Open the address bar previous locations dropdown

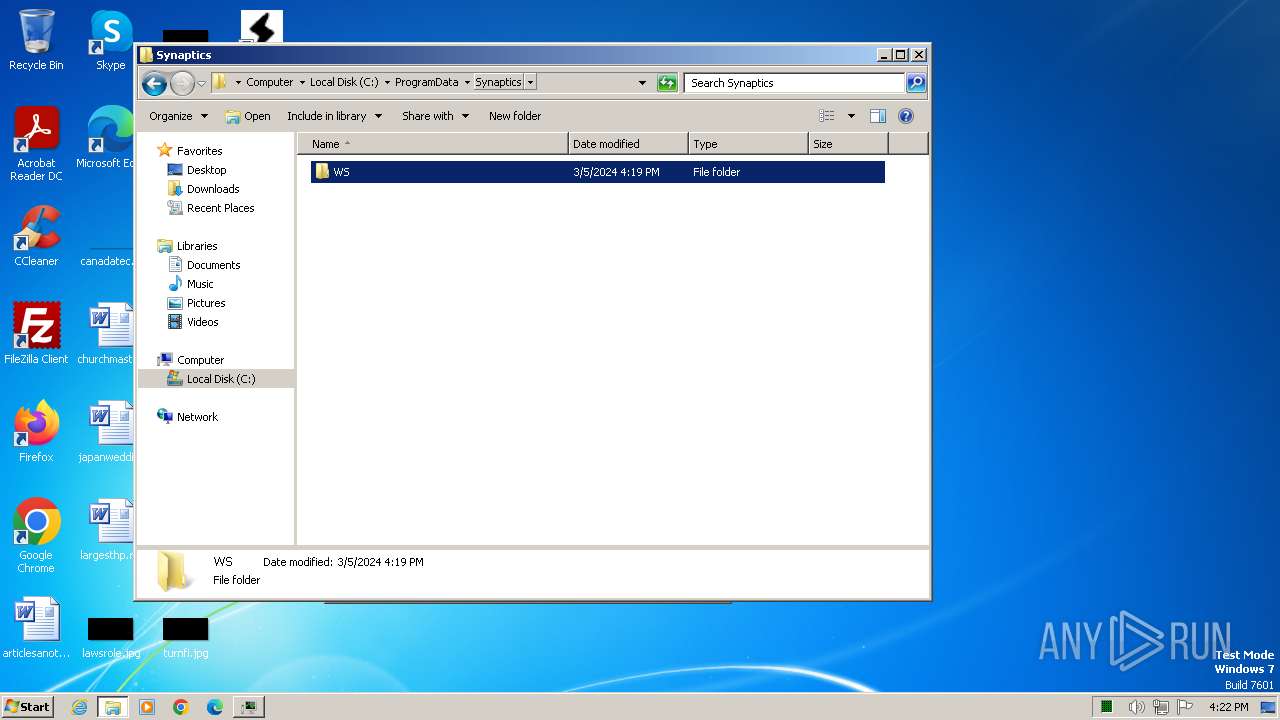coord(642,83)
